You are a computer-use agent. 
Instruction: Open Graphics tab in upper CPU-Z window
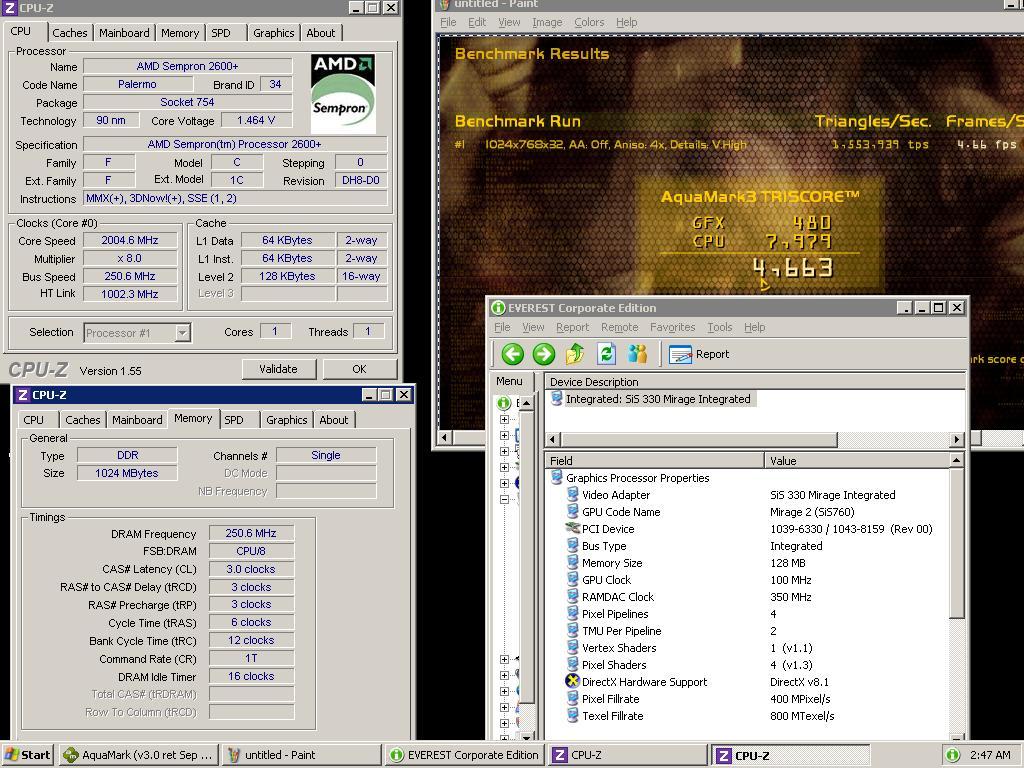coord(274,33)
